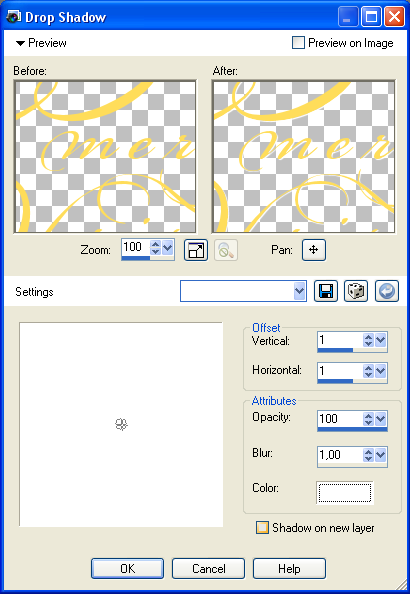The image size is (410, 594).
Task: Toggle the Shadow on new layer checkbox
Action: coord(262,528)
